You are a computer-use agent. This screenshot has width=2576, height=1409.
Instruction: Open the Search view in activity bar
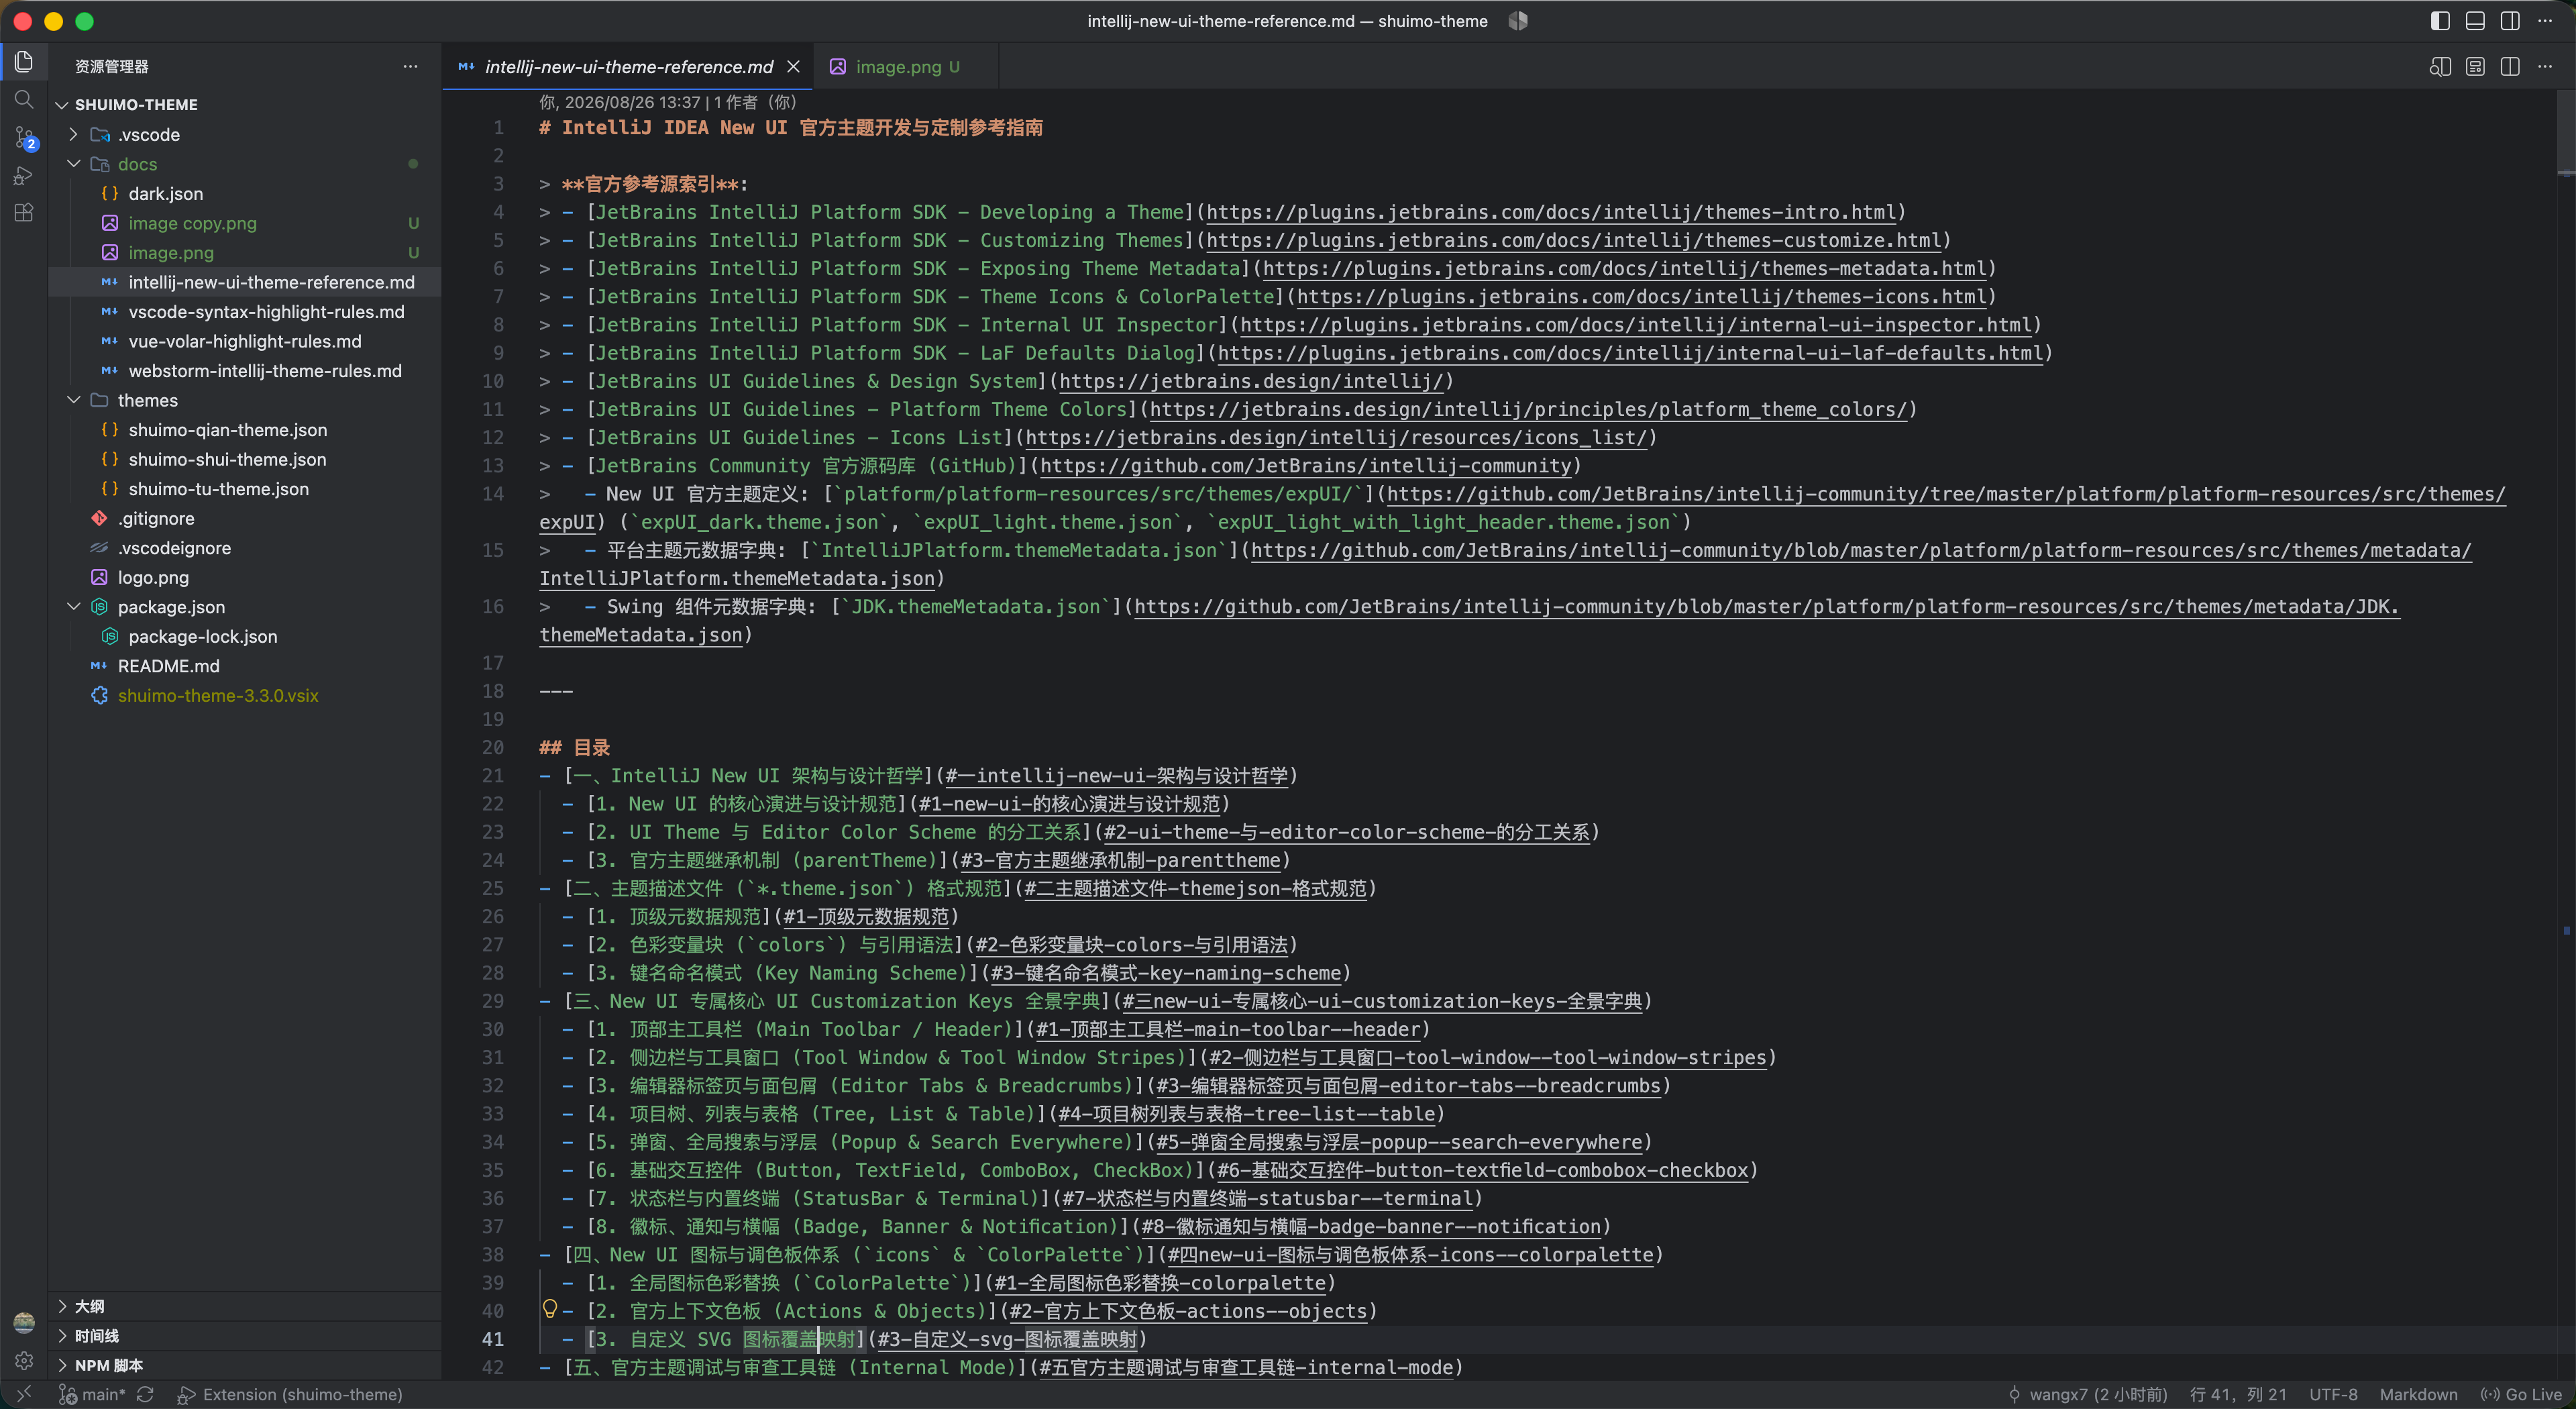pyautogui.click(x=24, y=100)
